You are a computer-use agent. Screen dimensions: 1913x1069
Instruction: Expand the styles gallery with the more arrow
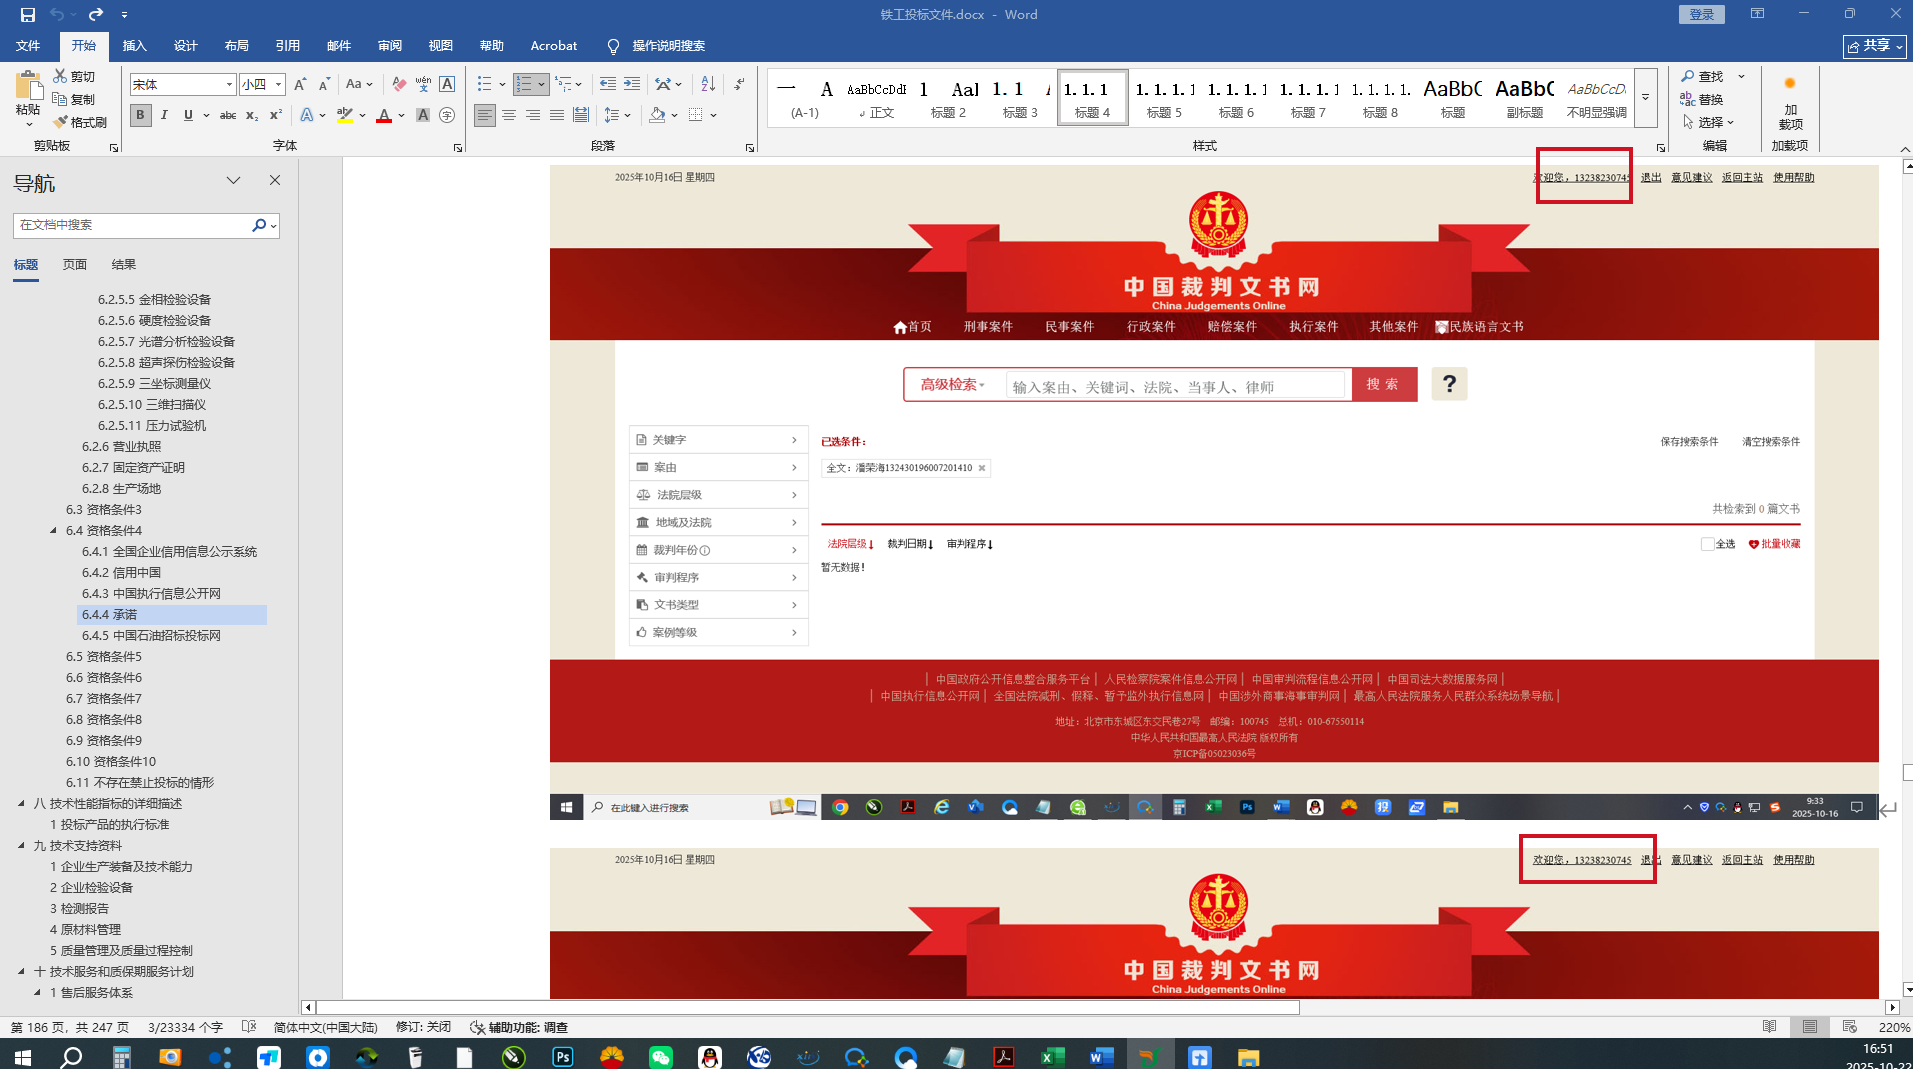click(x=1645, y=98)
